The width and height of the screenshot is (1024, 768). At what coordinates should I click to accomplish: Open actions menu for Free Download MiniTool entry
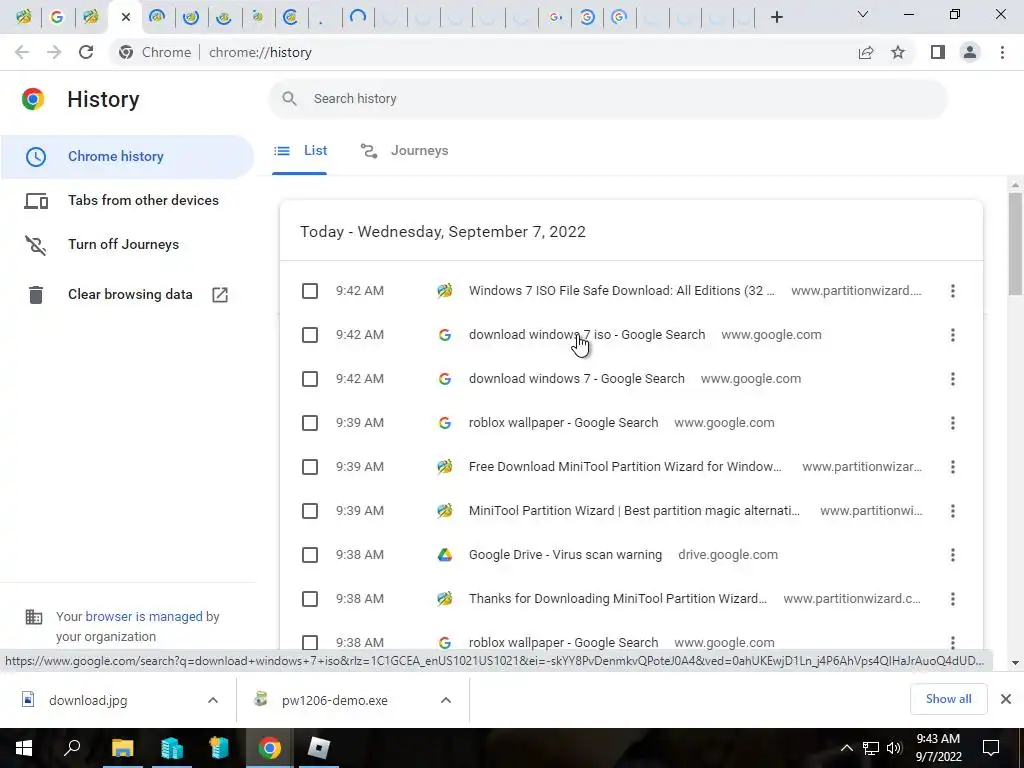pyautogui.click(x=953, y=467)
